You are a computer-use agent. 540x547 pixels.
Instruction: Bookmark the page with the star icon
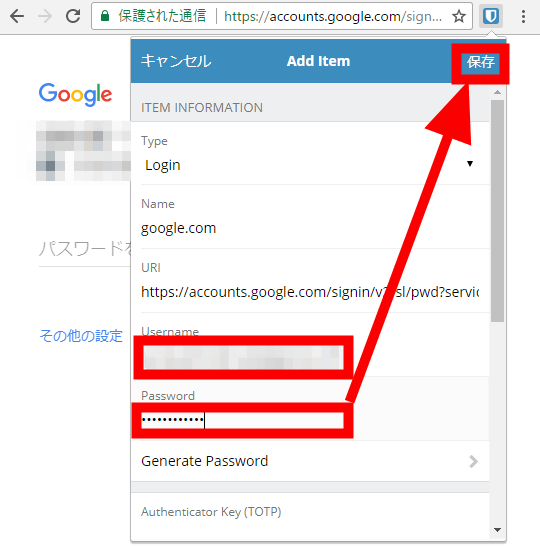459,16
